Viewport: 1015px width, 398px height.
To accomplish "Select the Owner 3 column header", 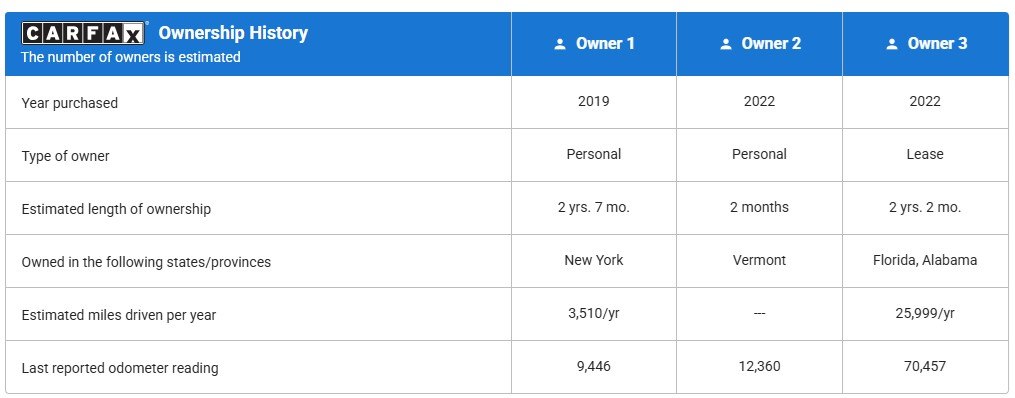I will [x=925, y=44].
